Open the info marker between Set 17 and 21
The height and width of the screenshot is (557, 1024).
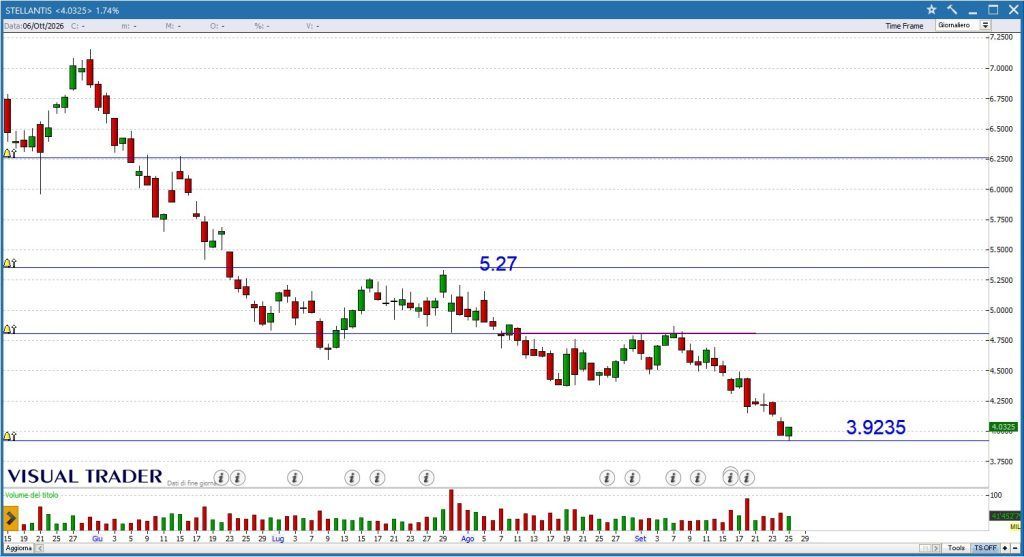pos(746,478)
